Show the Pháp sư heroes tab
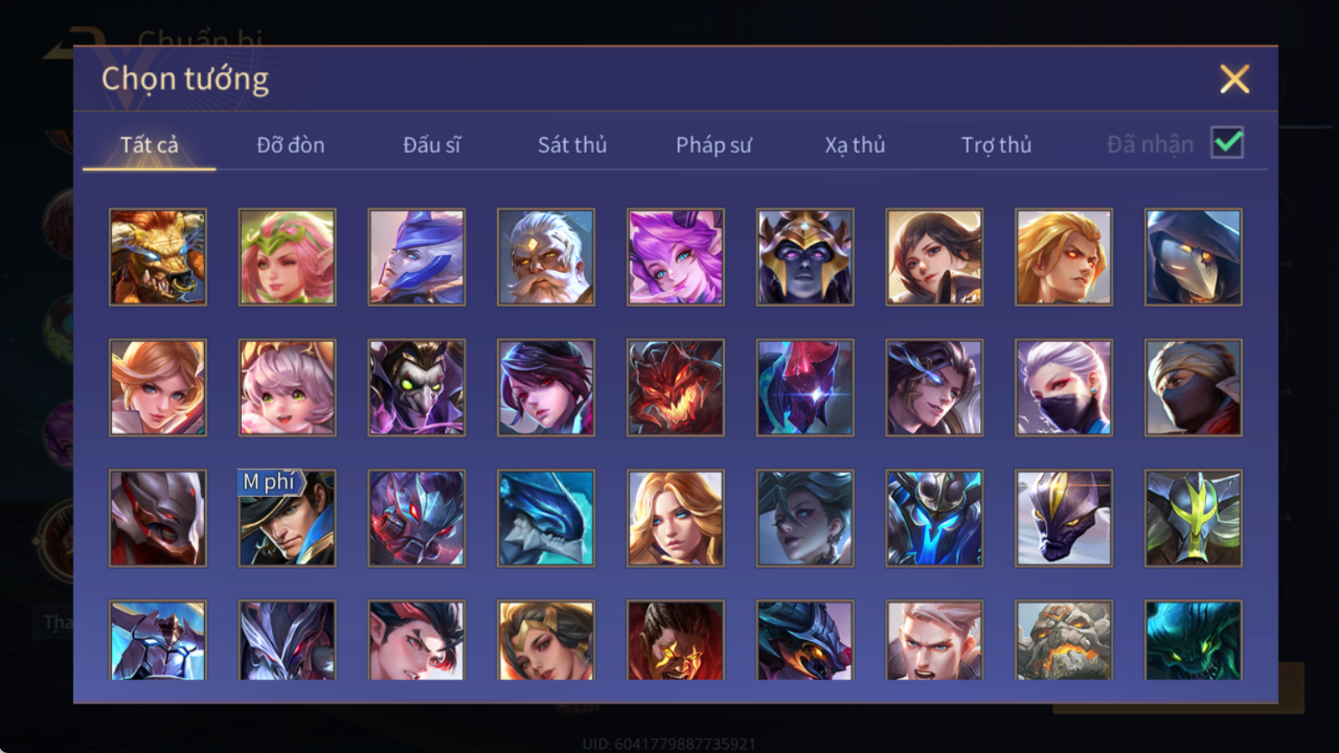The width and height of the screenshot is (1339, 753). click(x=713, y=145)
